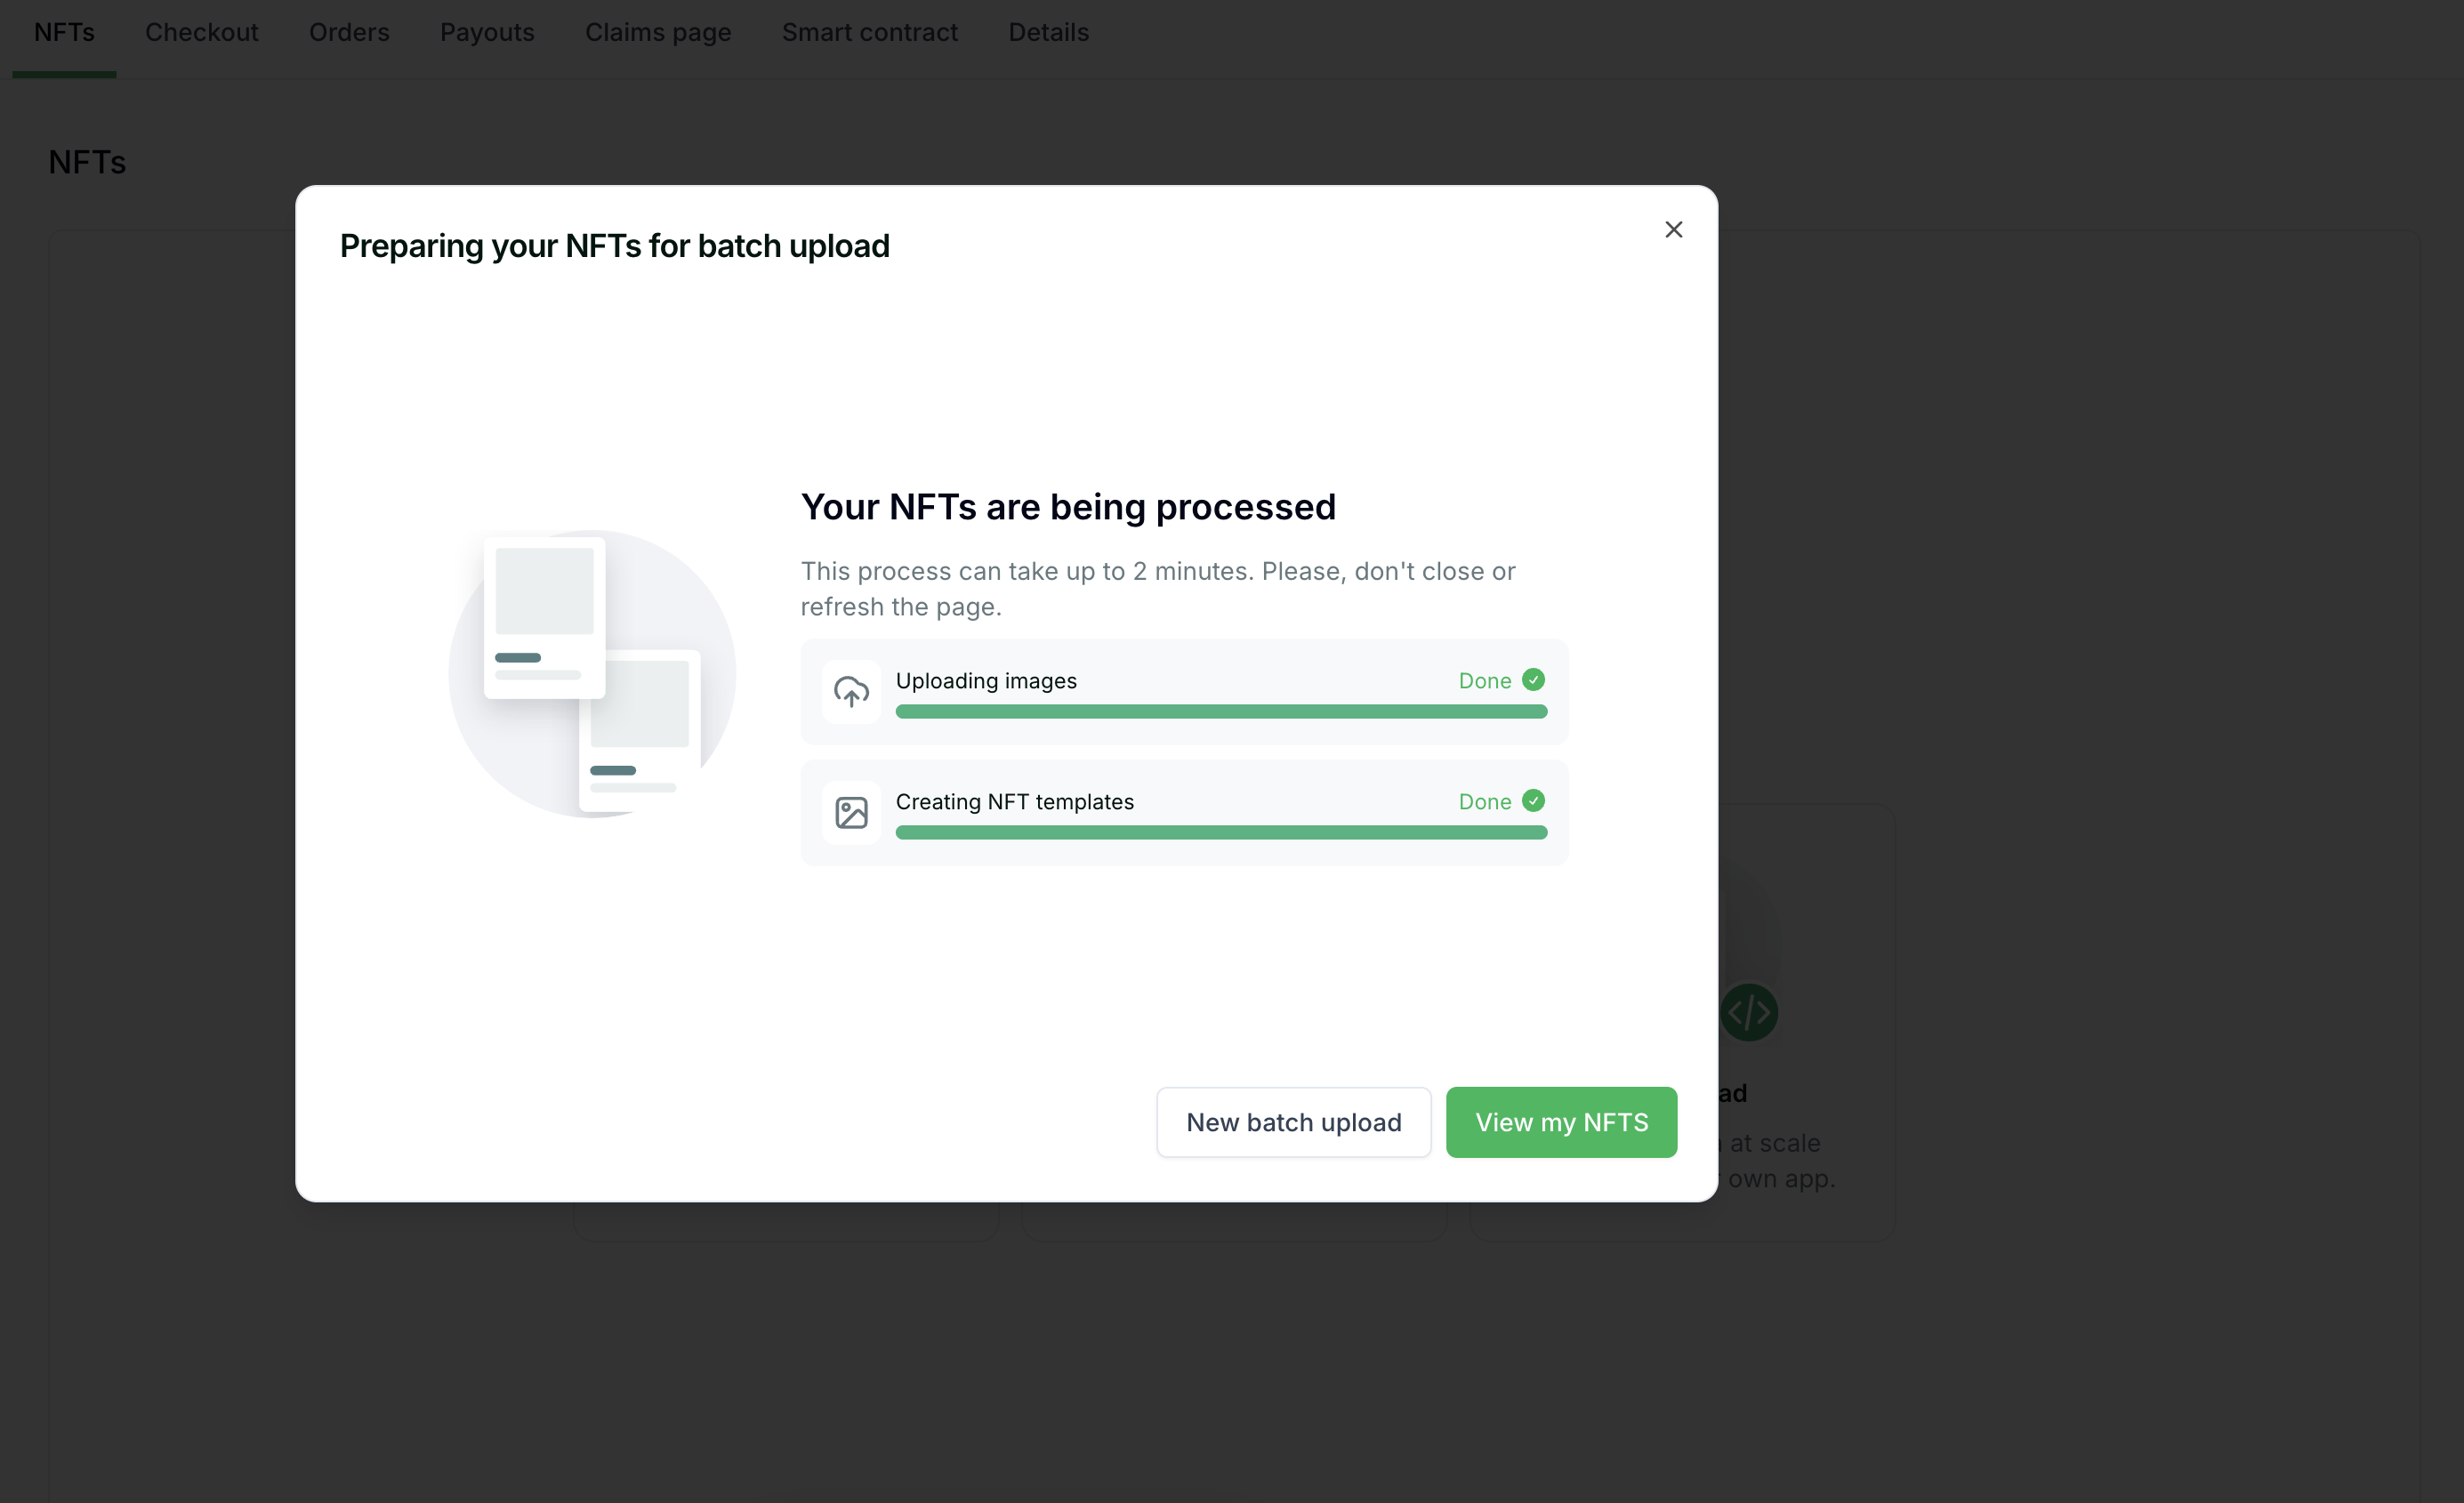
Task: Click the Uploading images green checkmark
Action: pos(1533,680)
